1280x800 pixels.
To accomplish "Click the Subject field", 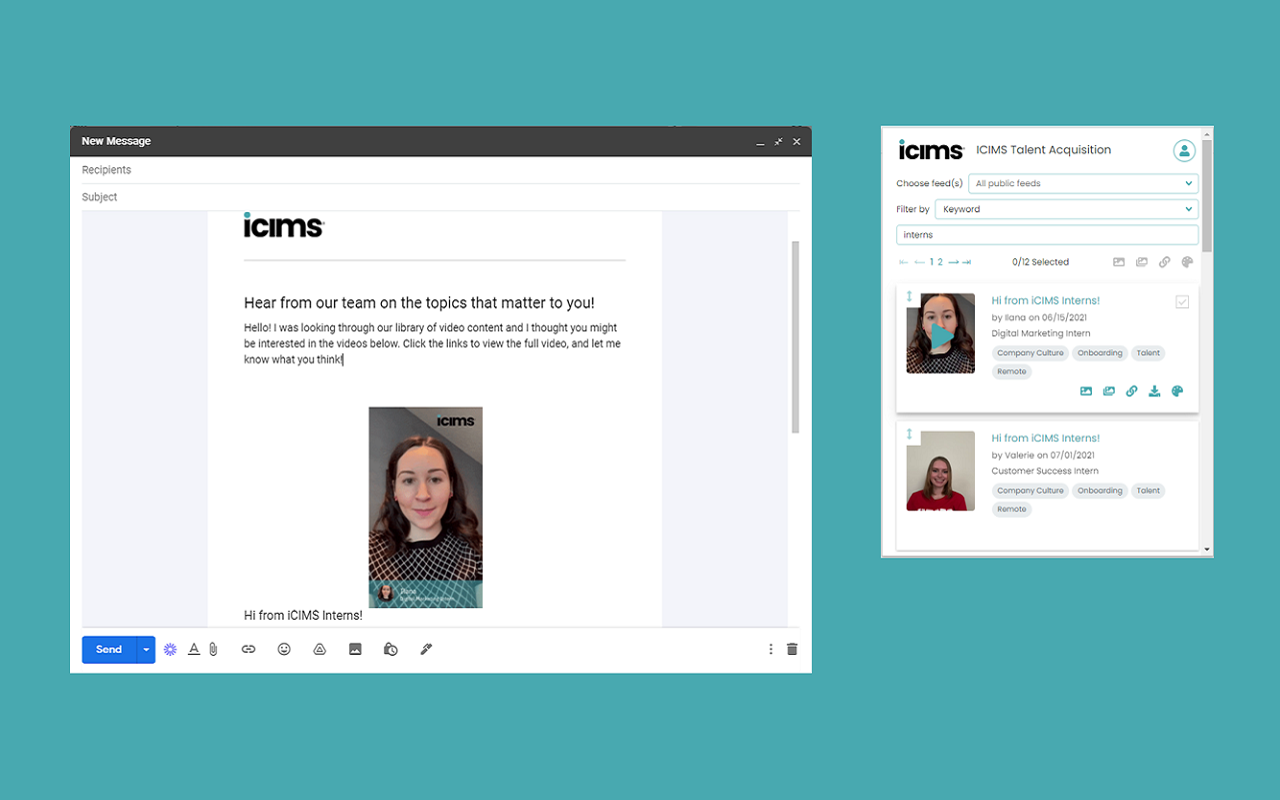I will pos(440,197).
